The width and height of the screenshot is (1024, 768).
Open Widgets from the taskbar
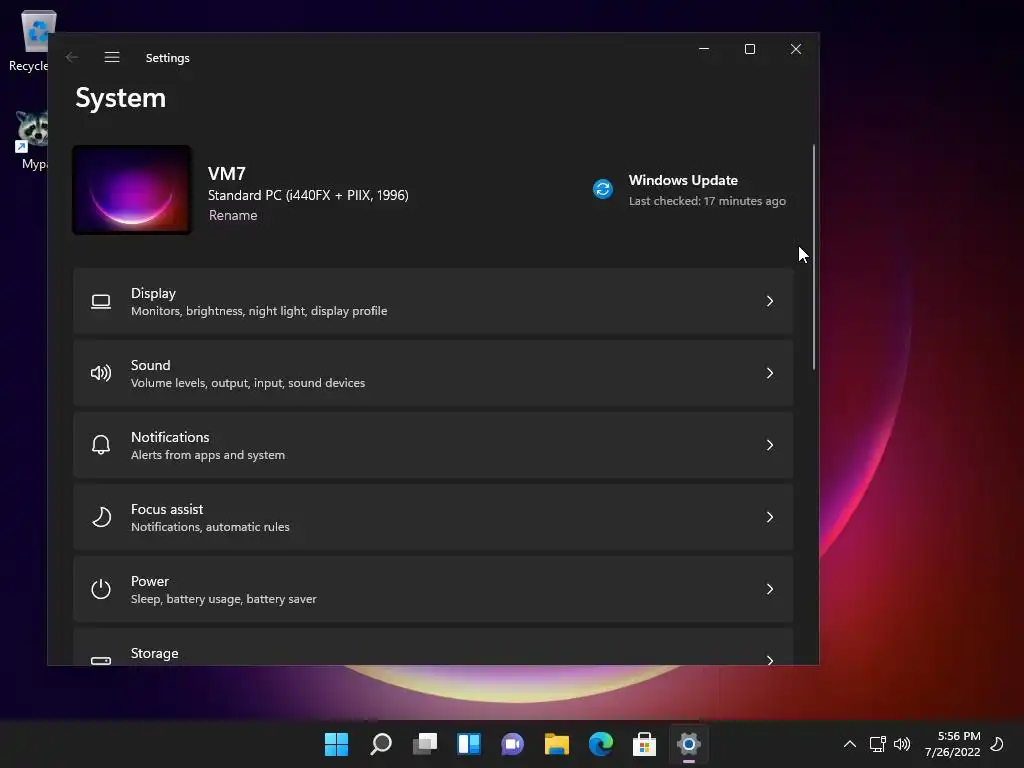tap(469, 744)
